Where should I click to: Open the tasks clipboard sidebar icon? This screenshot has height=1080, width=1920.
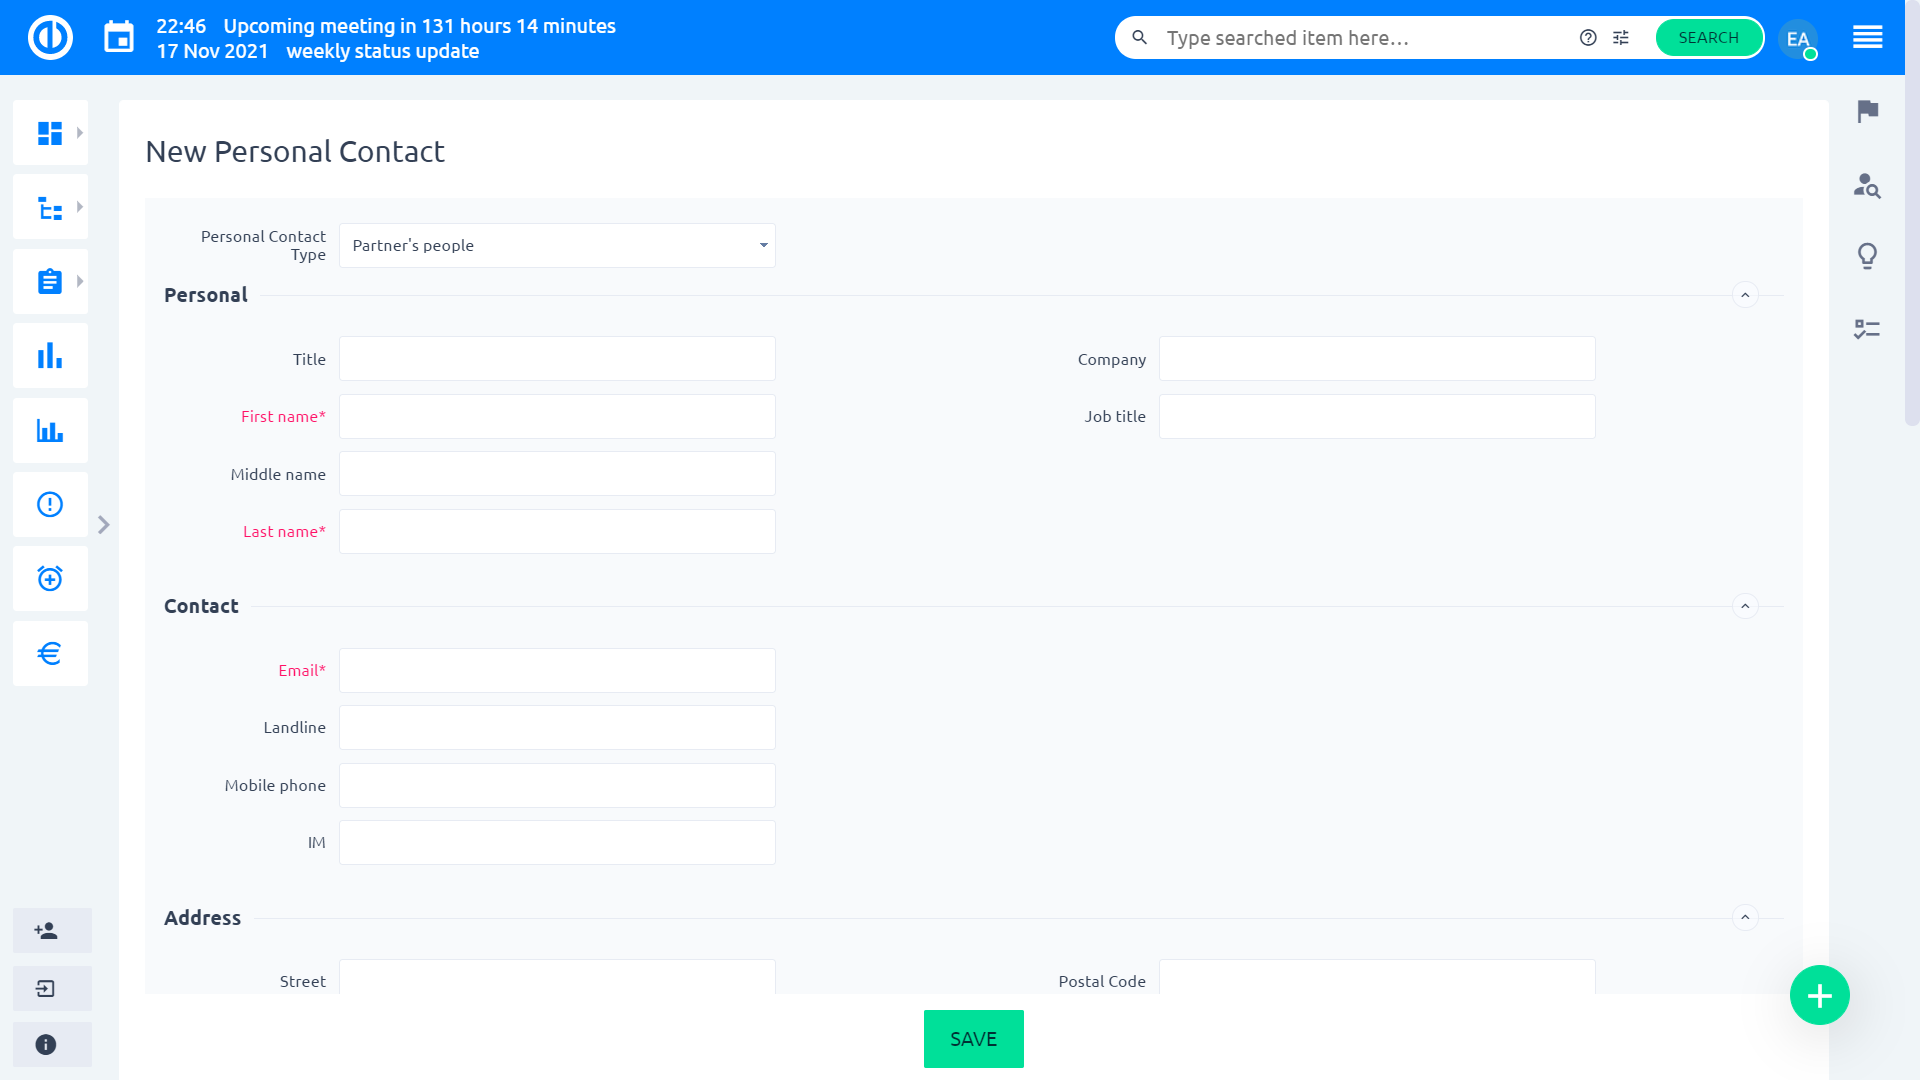tap(50, 281)
